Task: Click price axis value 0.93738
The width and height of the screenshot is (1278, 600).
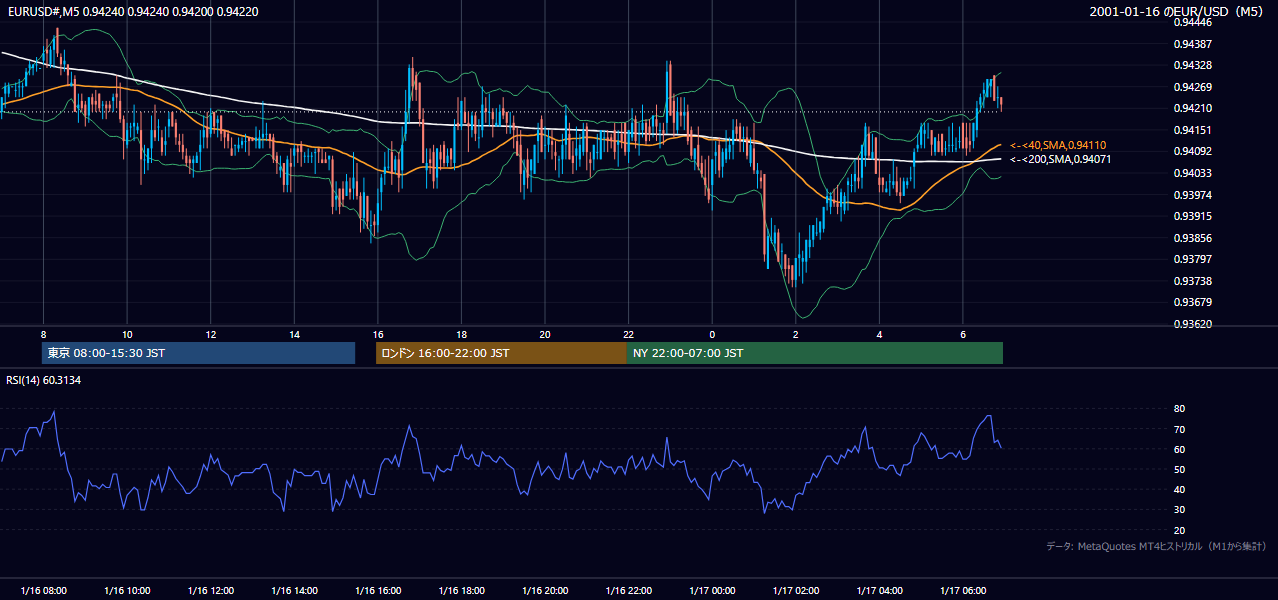Action: coord(1192,281)
